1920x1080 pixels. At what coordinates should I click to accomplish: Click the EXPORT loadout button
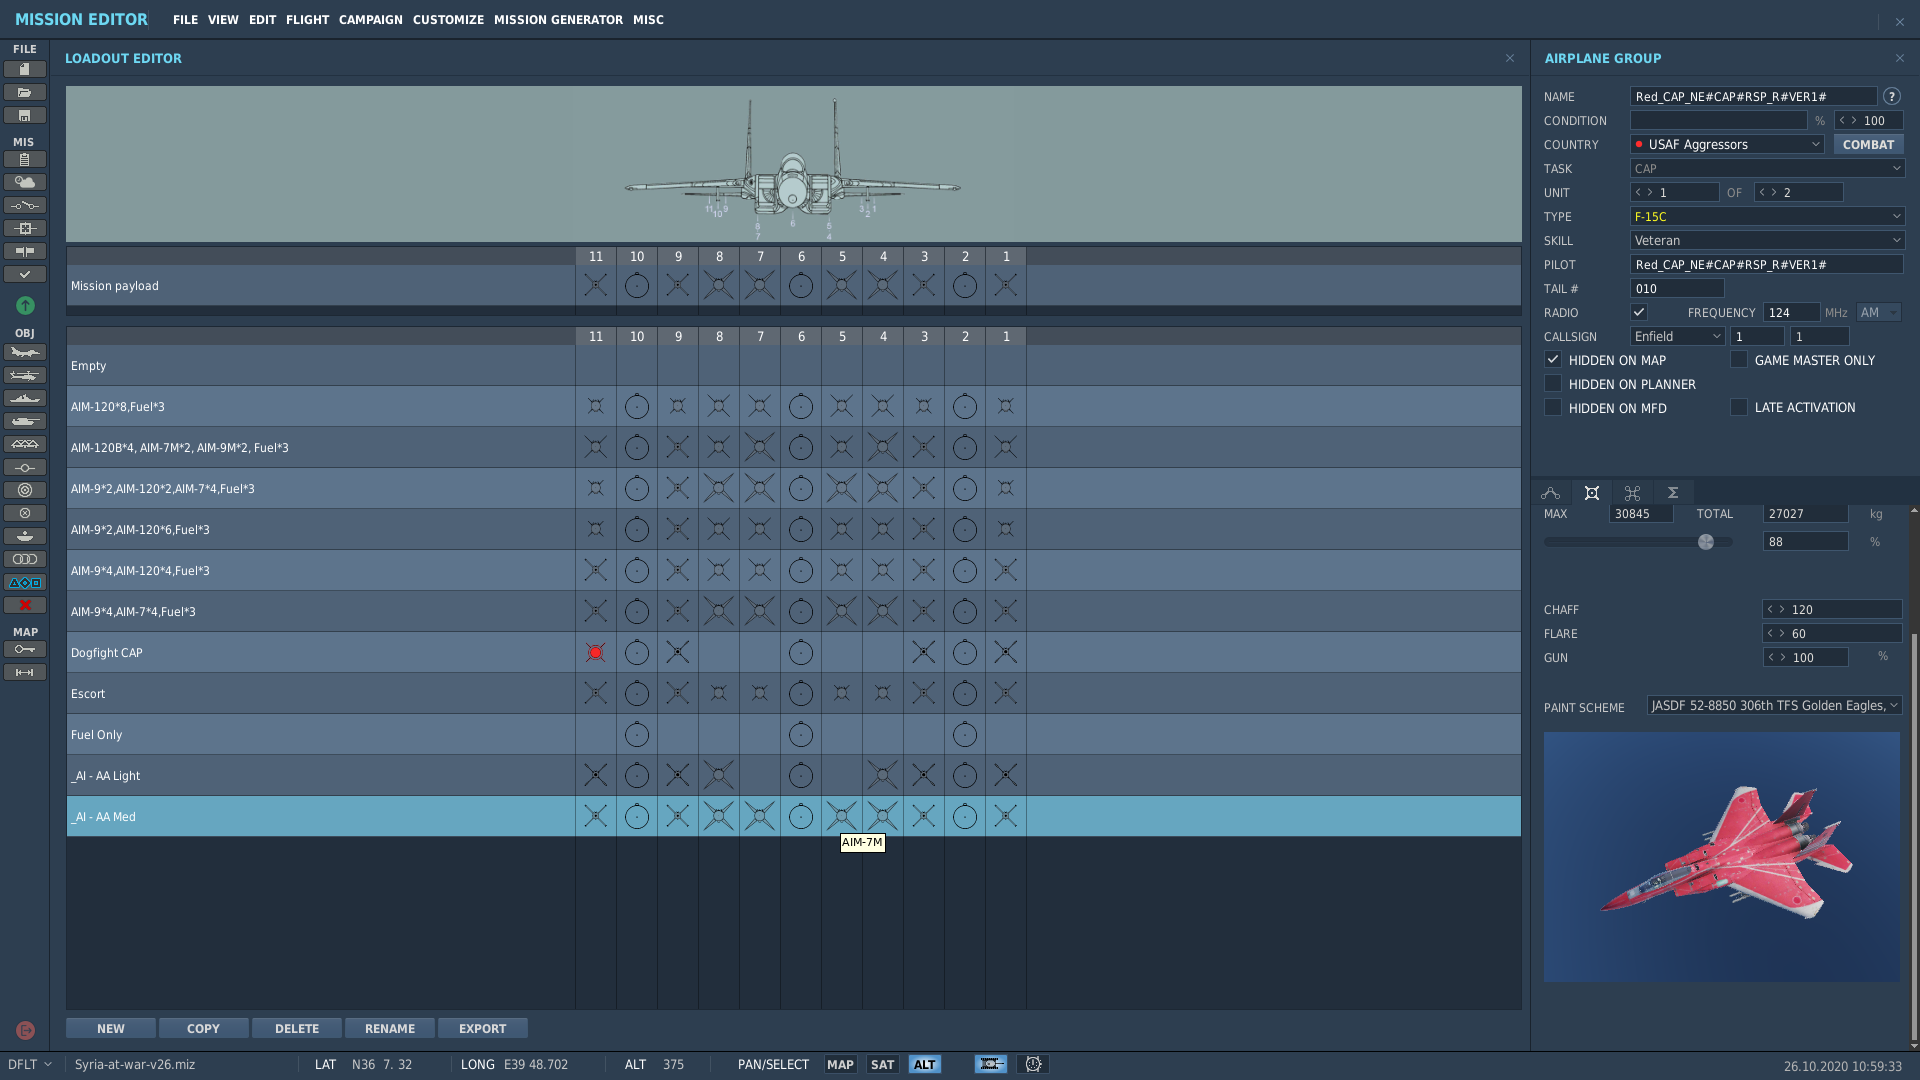pyautogui.click(x=483, y=1028)
